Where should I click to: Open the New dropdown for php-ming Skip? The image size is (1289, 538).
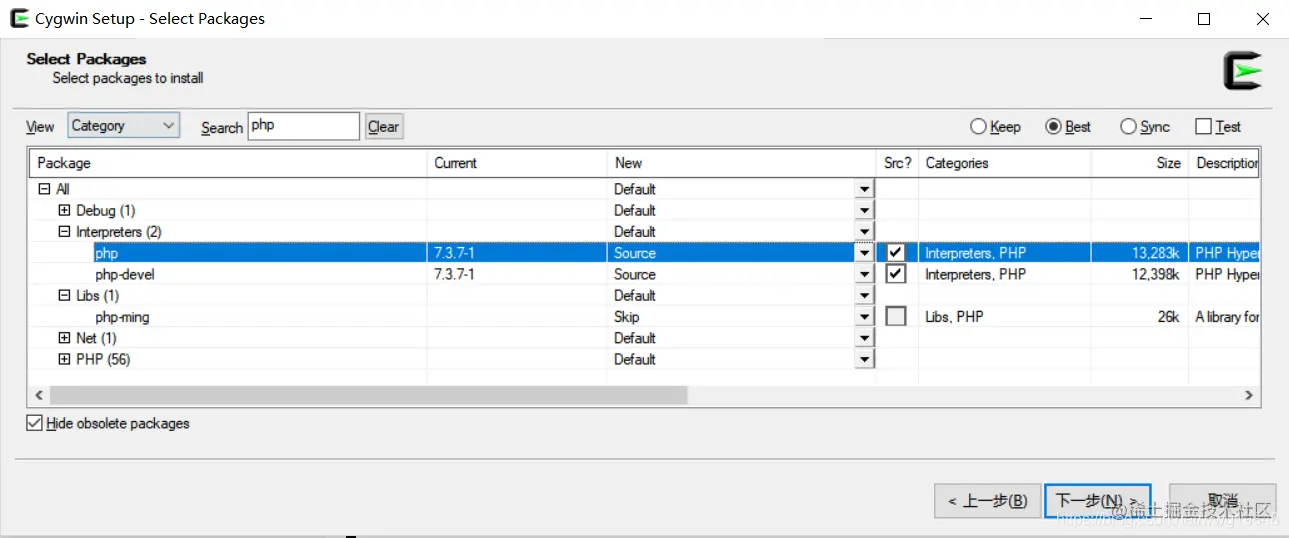click(x=865, y=317)
